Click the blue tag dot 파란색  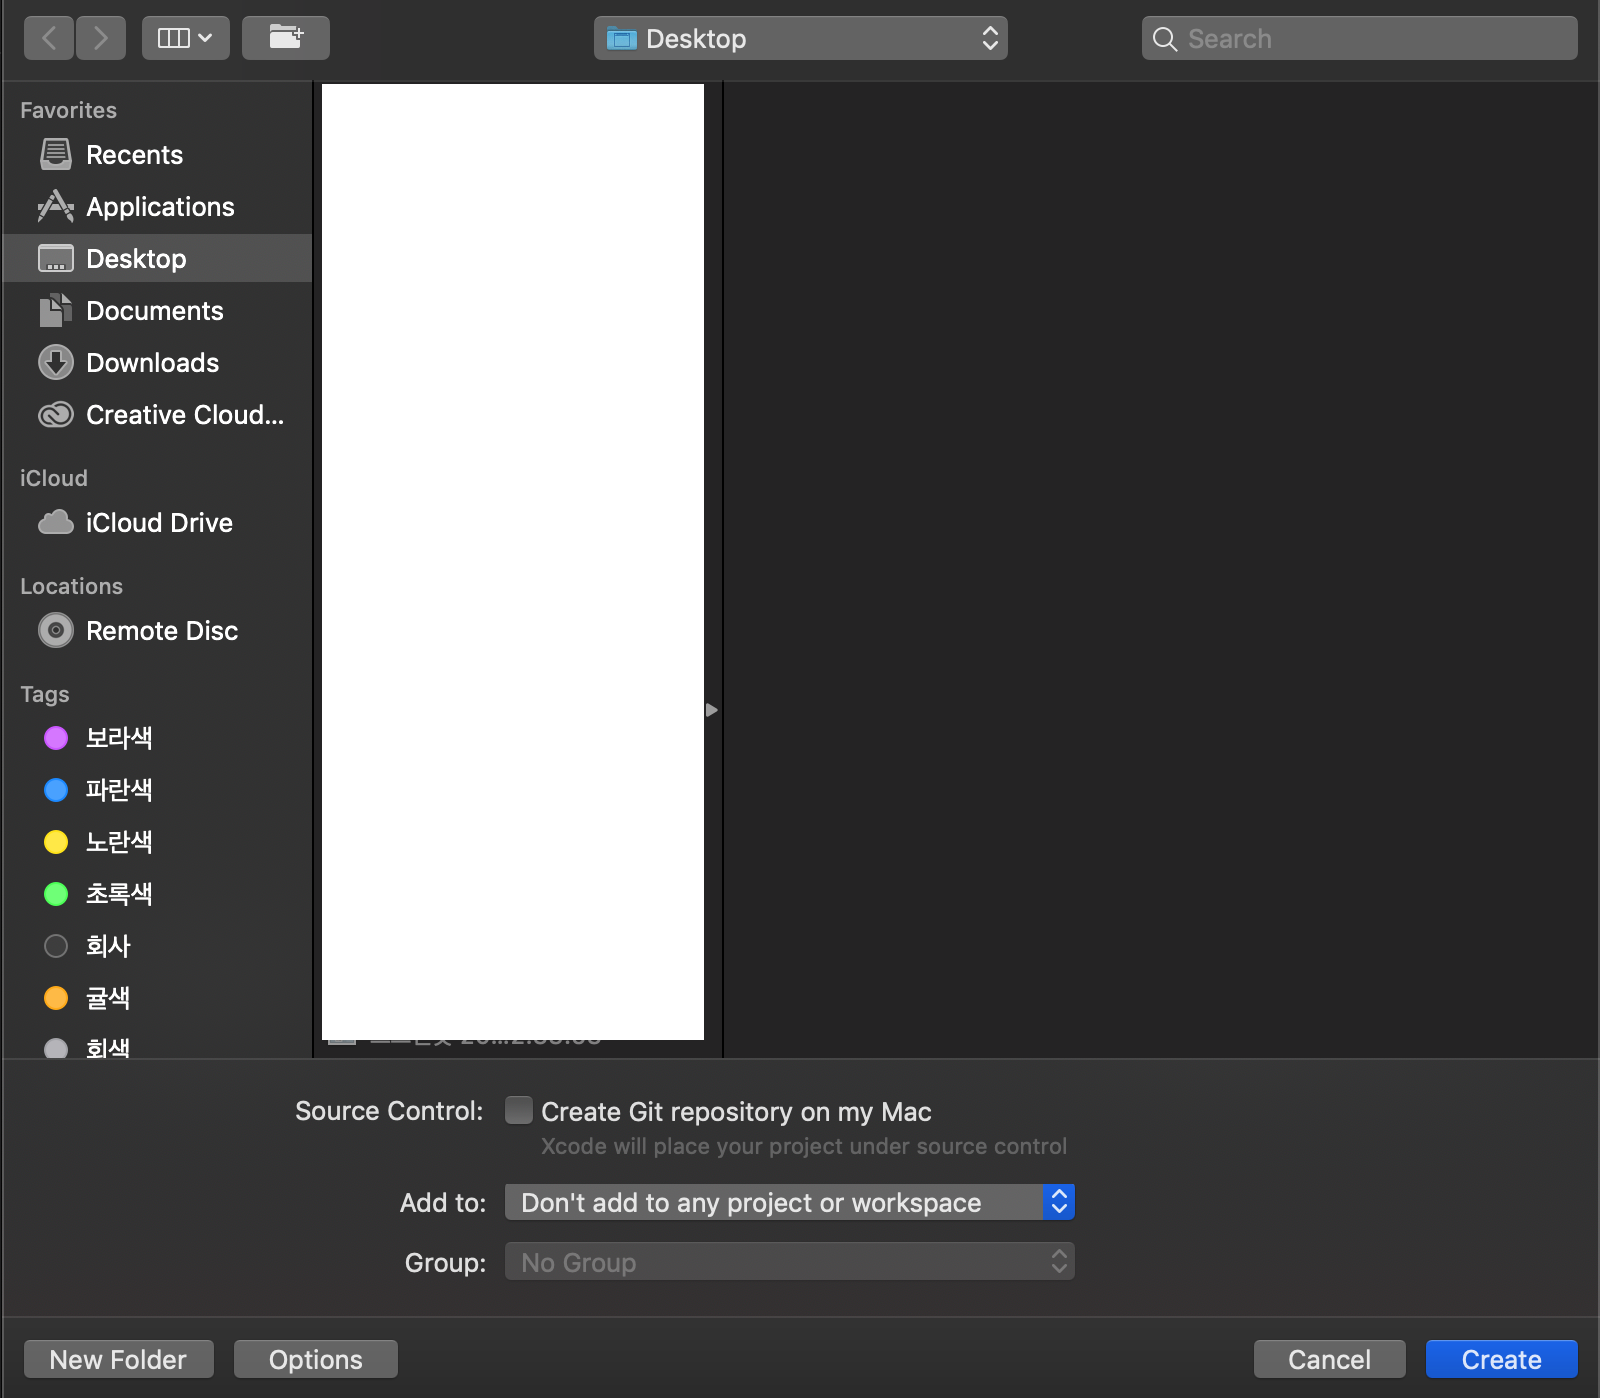(x=56, y=790)
